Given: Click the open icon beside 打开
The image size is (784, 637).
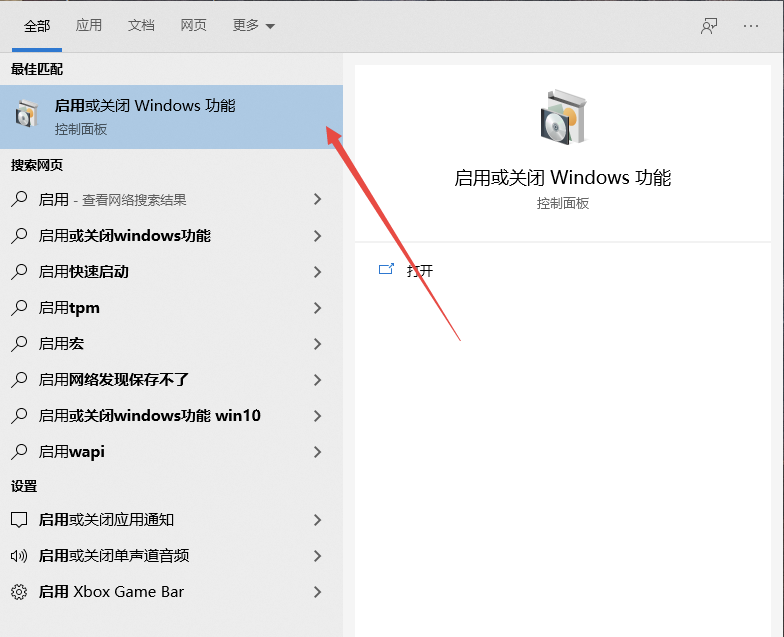Looking at the screenshot, I should click(x=386, y=270).
